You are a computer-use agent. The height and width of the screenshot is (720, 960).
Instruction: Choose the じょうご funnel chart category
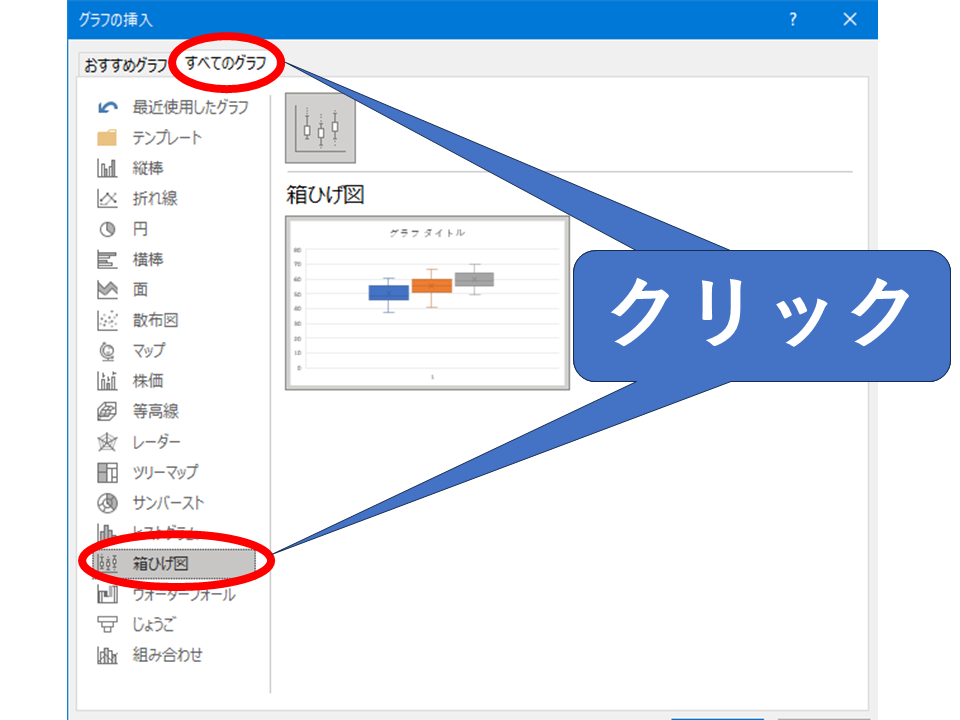[153, 625]
